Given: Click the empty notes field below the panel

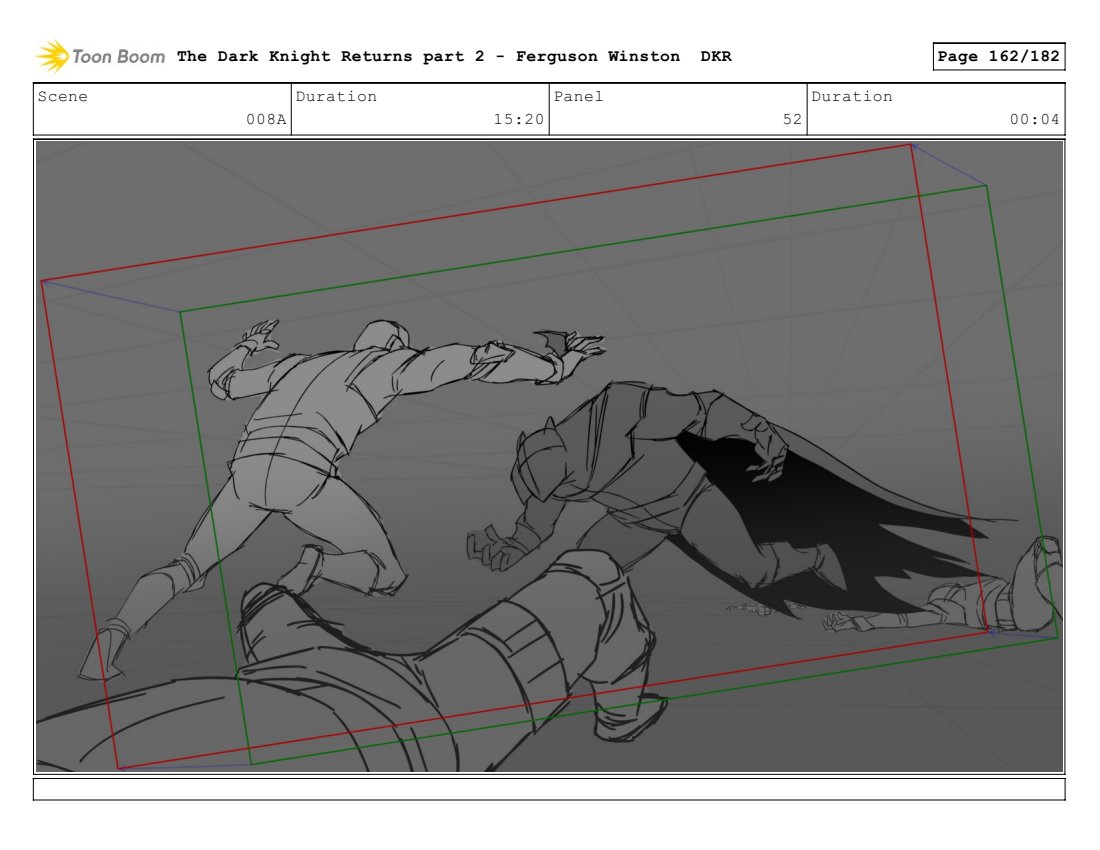Looking at the screenshot, I should click(x=549, y=789).
